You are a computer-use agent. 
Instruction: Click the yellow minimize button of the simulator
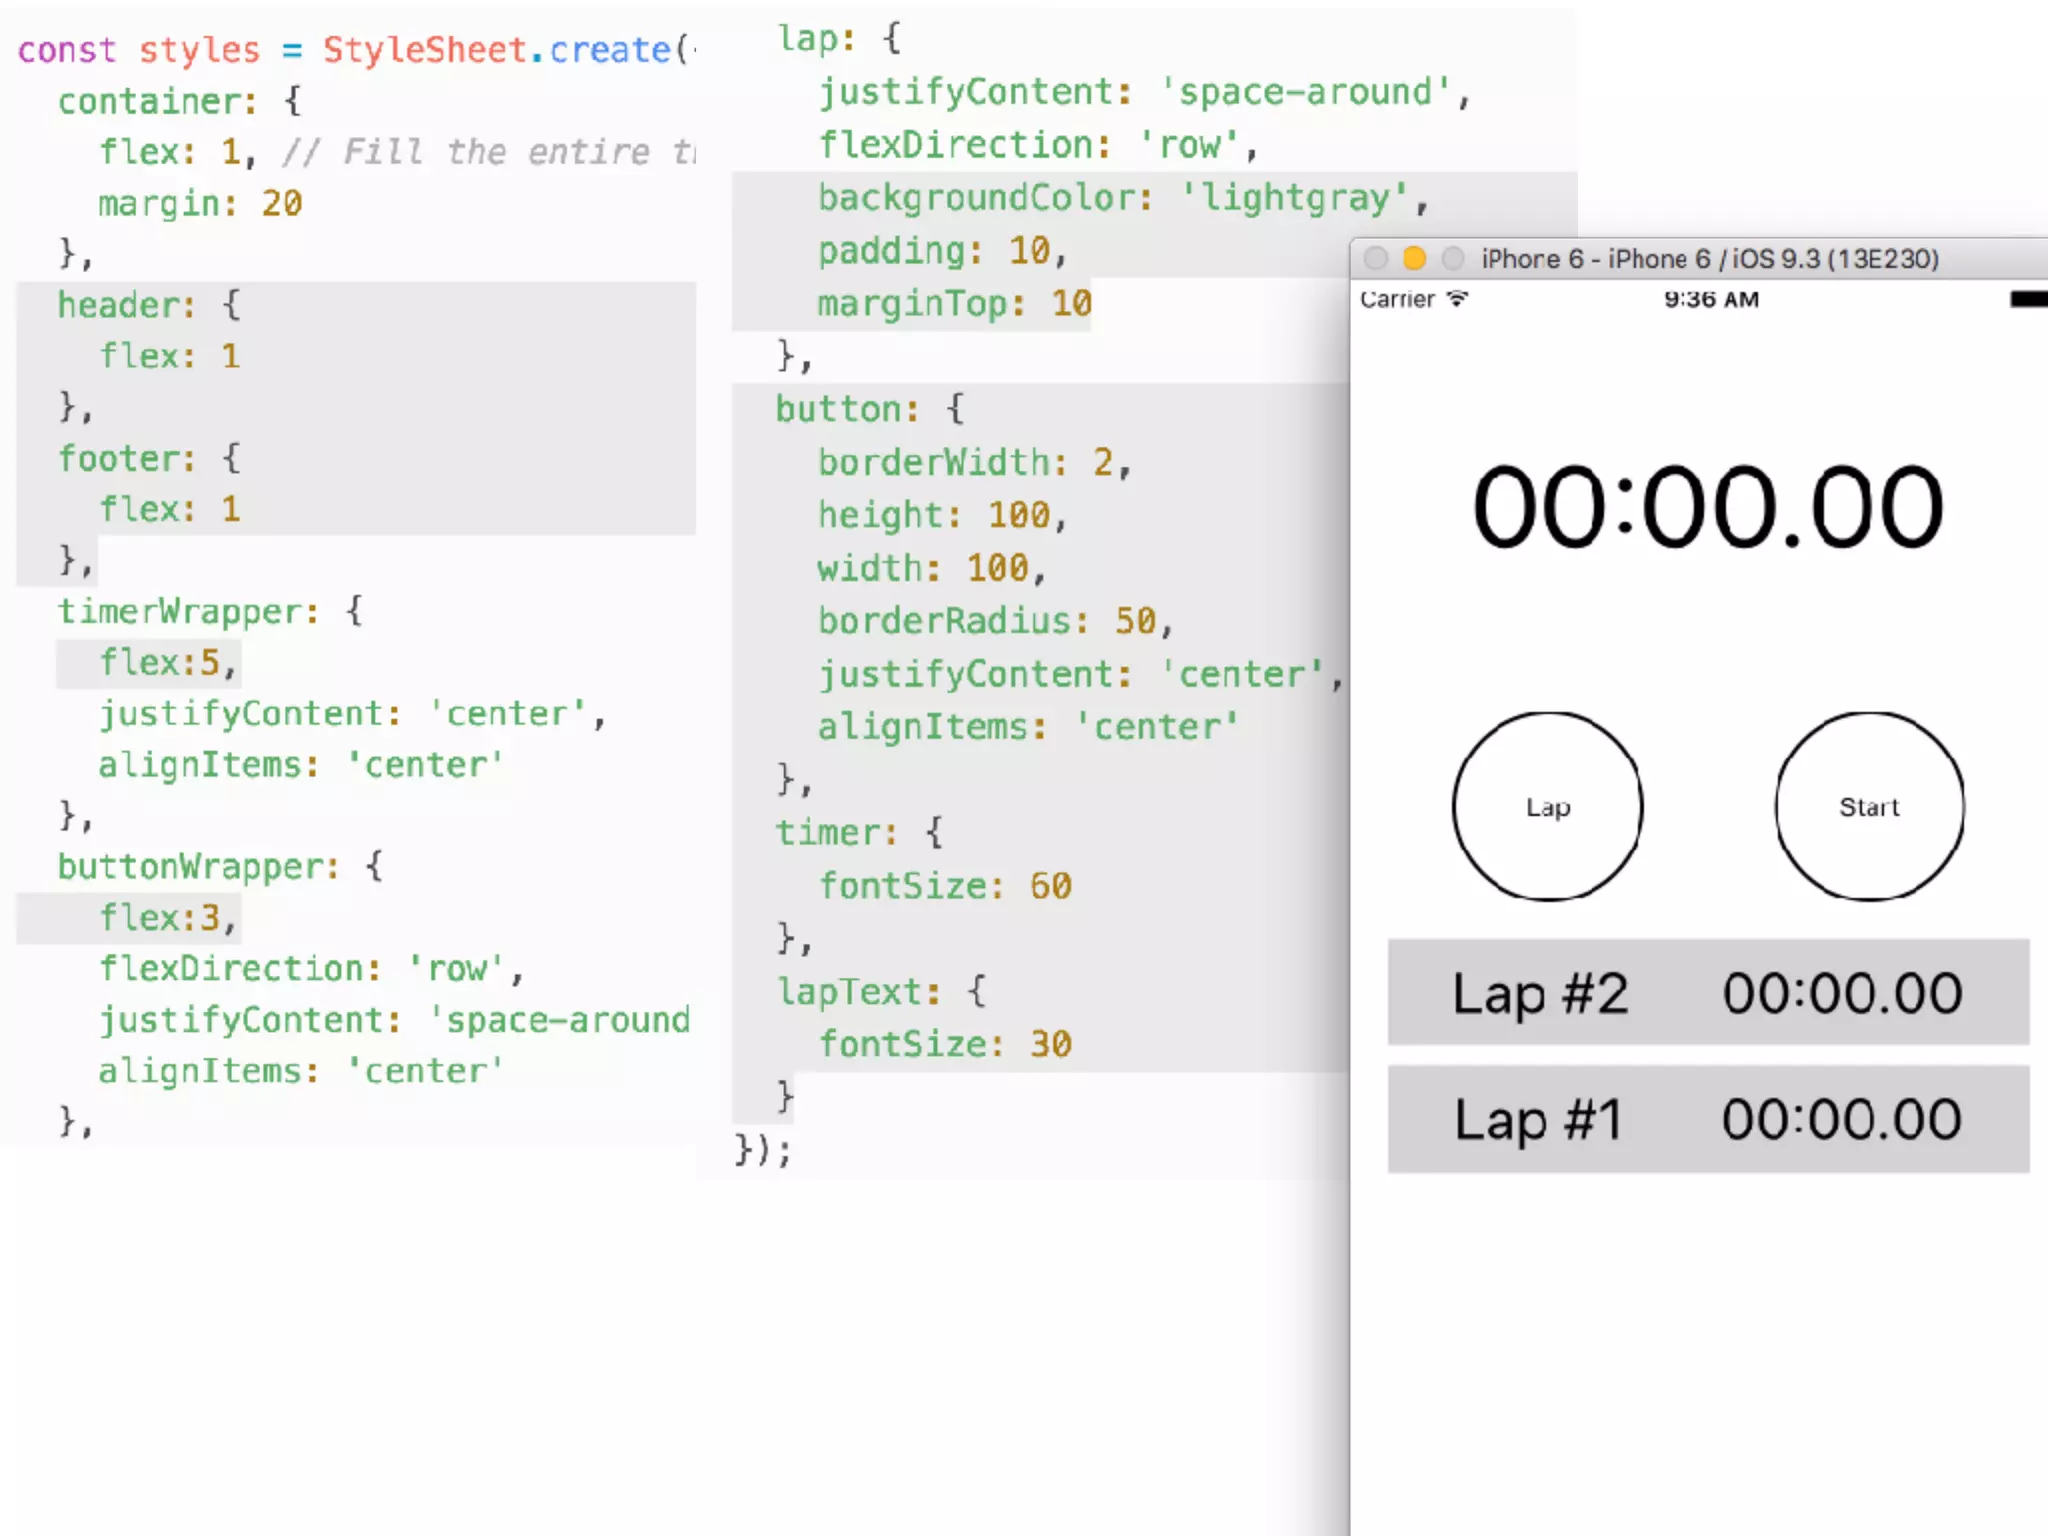point(1414,259)
